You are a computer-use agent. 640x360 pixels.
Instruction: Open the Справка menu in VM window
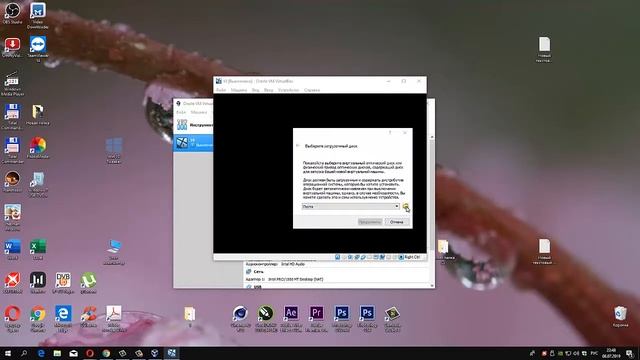[x=312, y=90]
